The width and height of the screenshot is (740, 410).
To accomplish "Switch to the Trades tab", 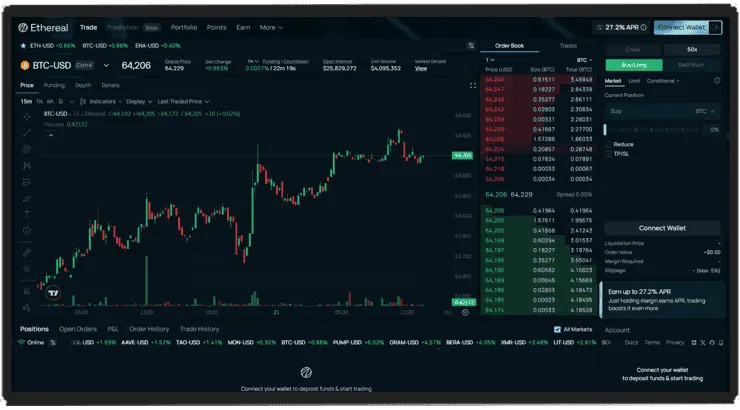I will coord(568,46).
